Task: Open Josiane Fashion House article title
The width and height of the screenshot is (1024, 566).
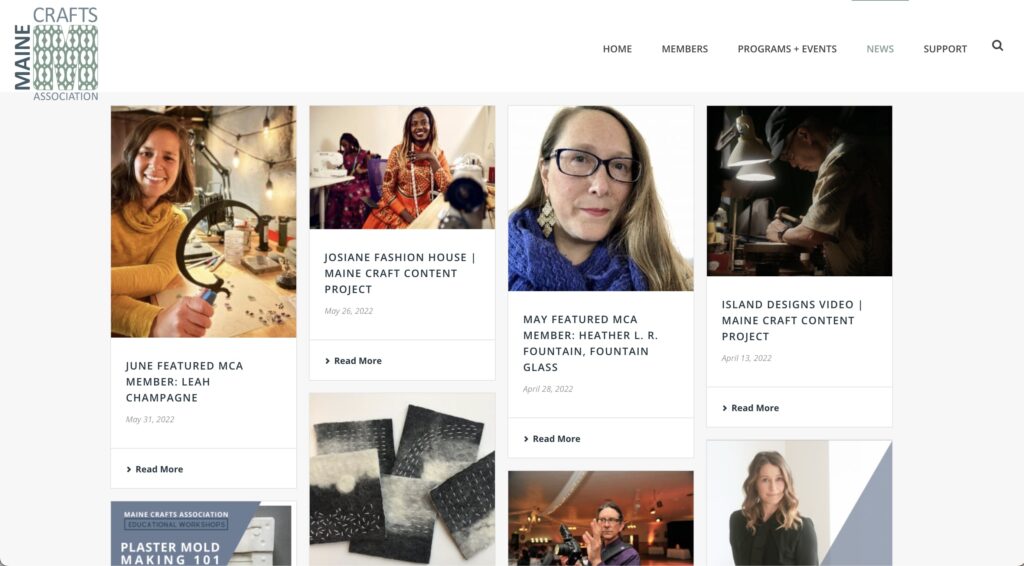Action: point(400,273)
